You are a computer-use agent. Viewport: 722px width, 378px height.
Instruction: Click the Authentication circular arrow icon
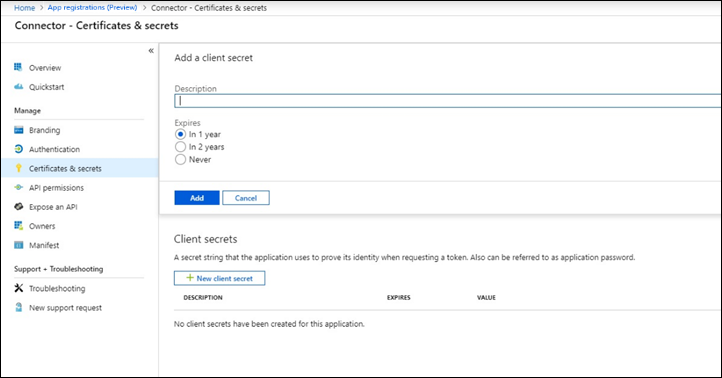[18, 149]
